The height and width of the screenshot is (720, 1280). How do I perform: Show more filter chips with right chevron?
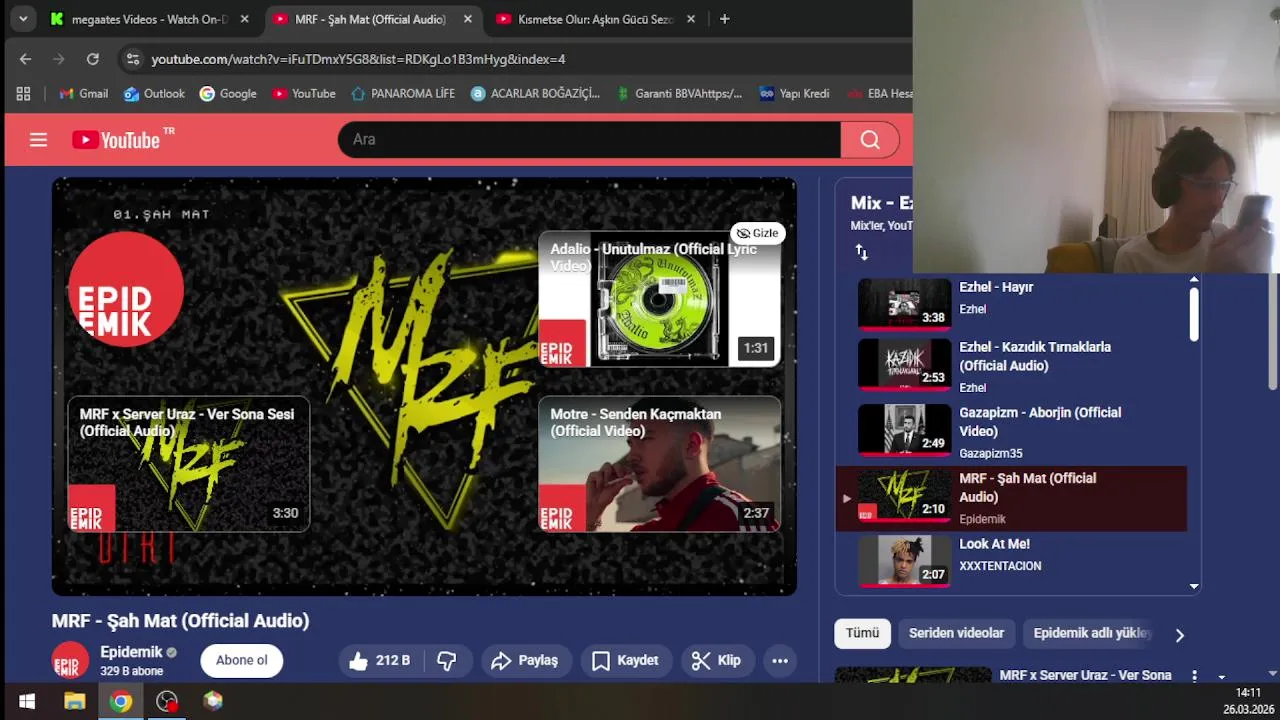[x=1180, y=635]
